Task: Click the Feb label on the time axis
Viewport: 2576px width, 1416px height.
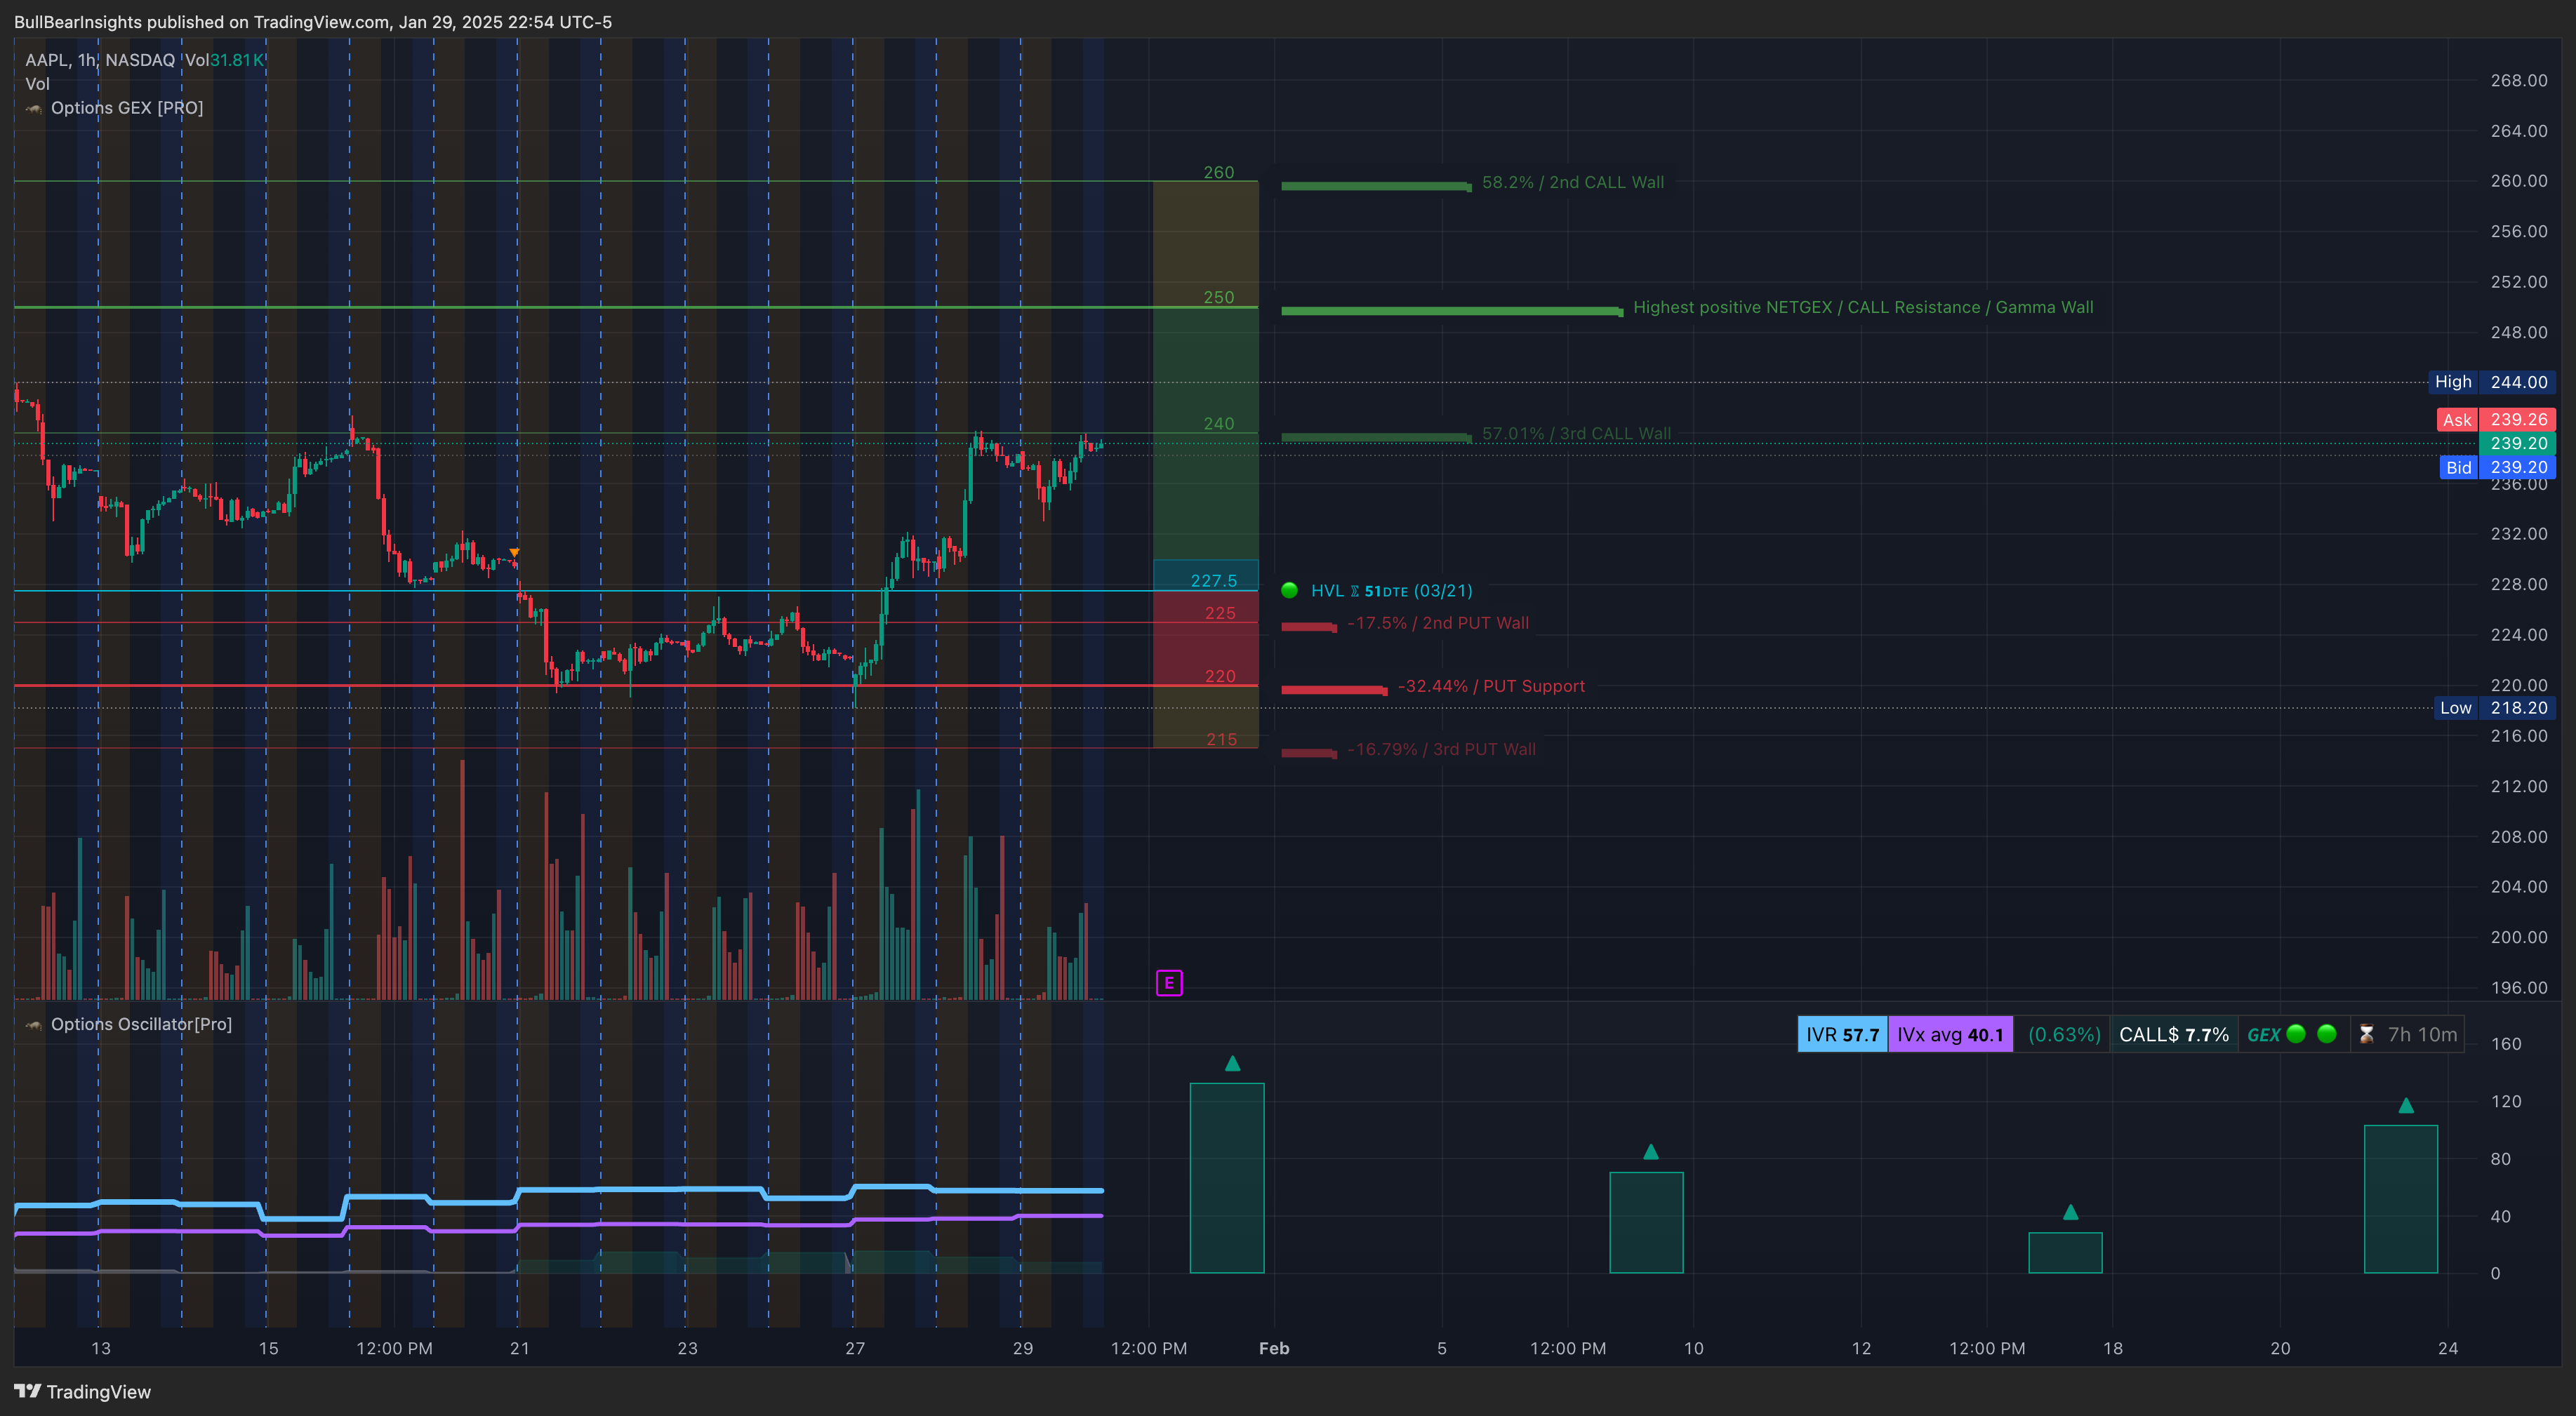Action: click(1273, 1348)
